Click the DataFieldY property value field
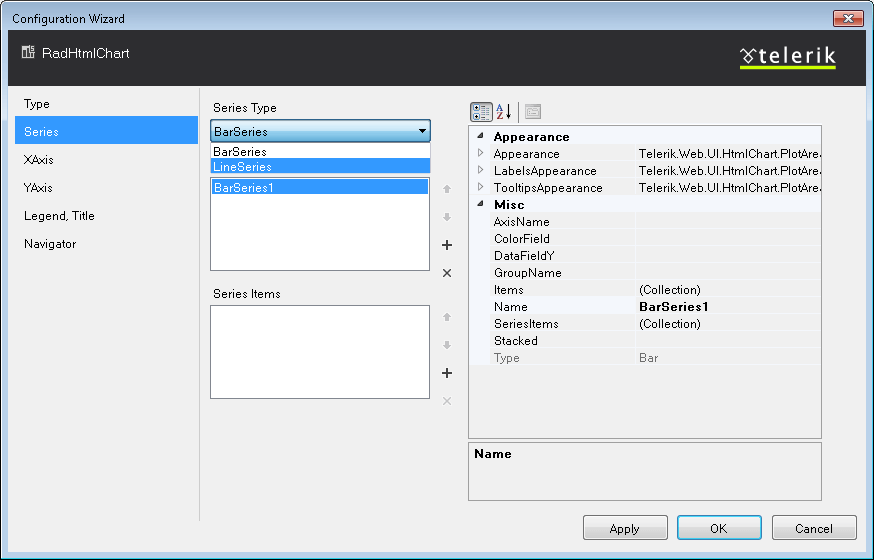This screenshot has width=874, height=560. [x=727, y=256]
